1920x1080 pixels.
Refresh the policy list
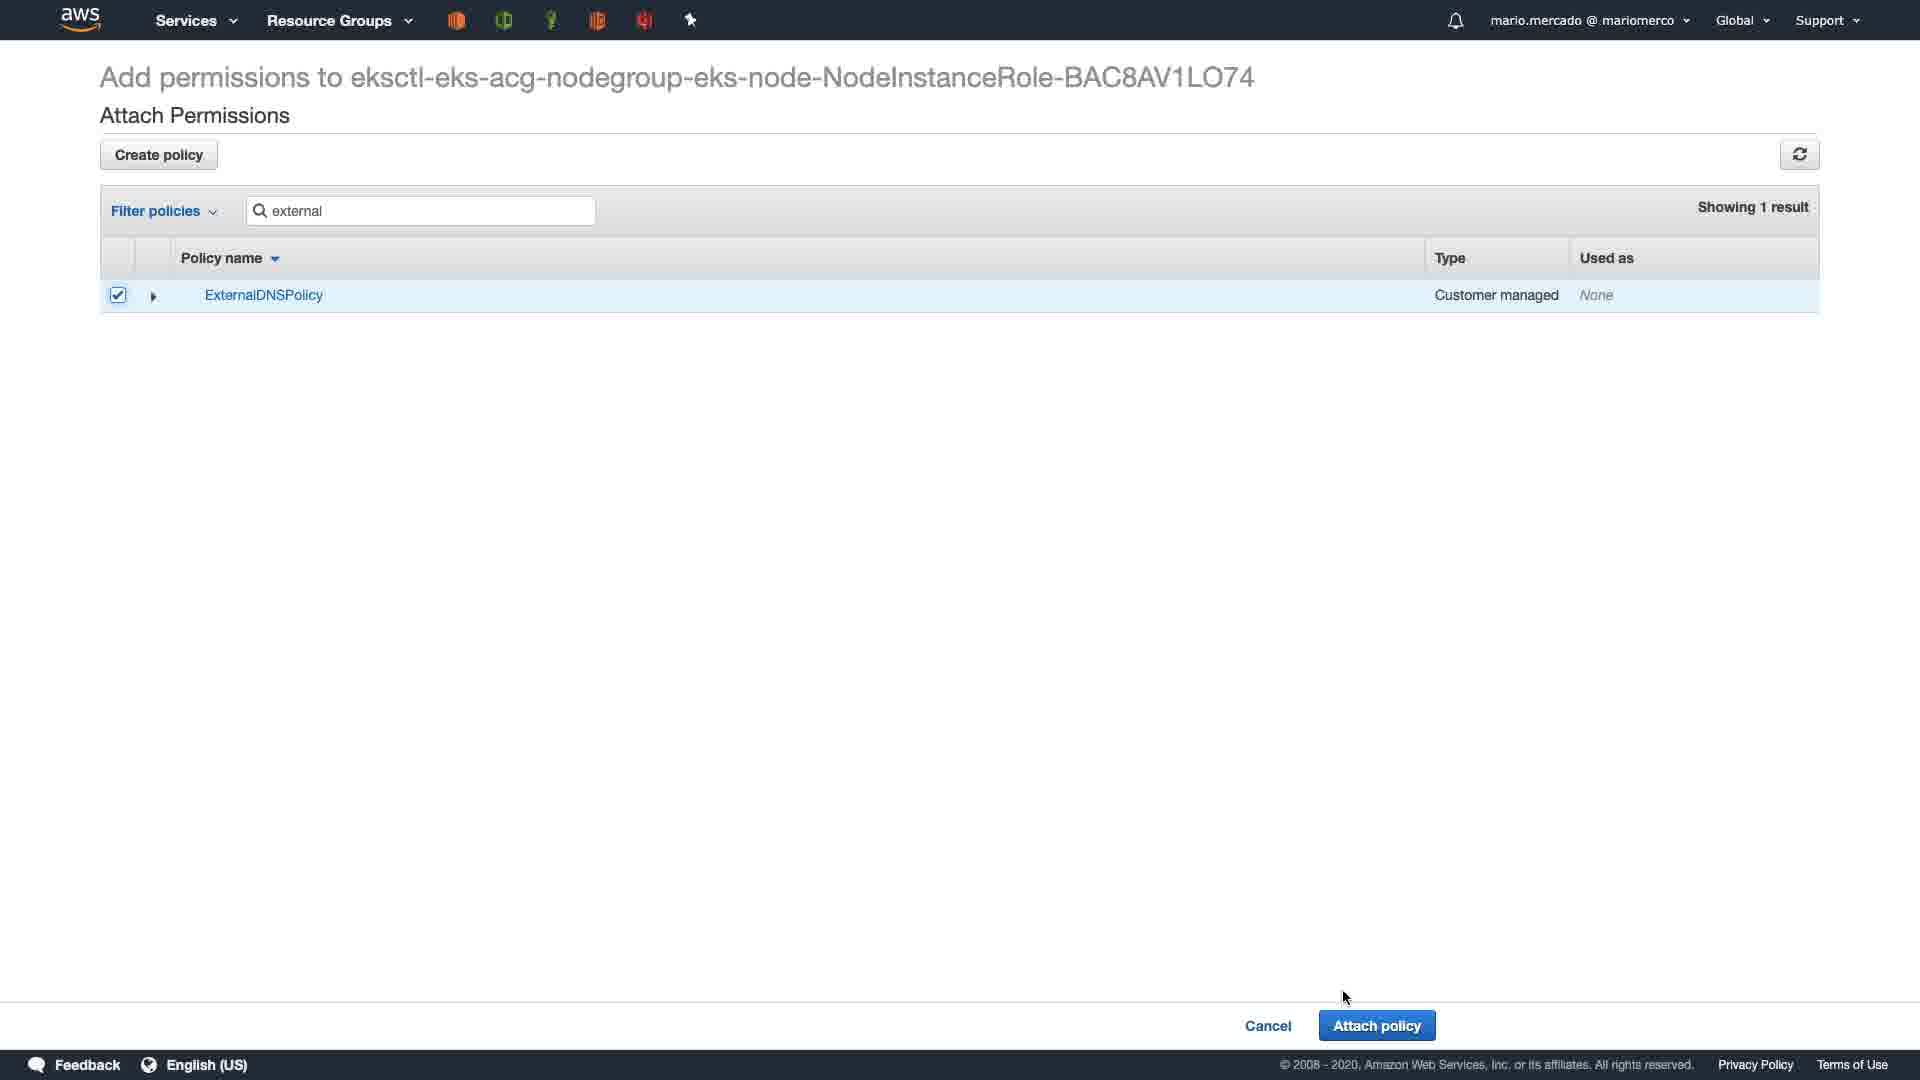[x=1799, y=155]
